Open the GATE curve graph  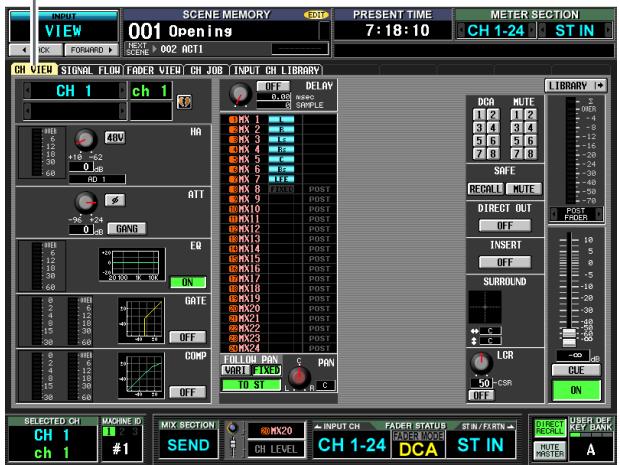pos(141,320)
